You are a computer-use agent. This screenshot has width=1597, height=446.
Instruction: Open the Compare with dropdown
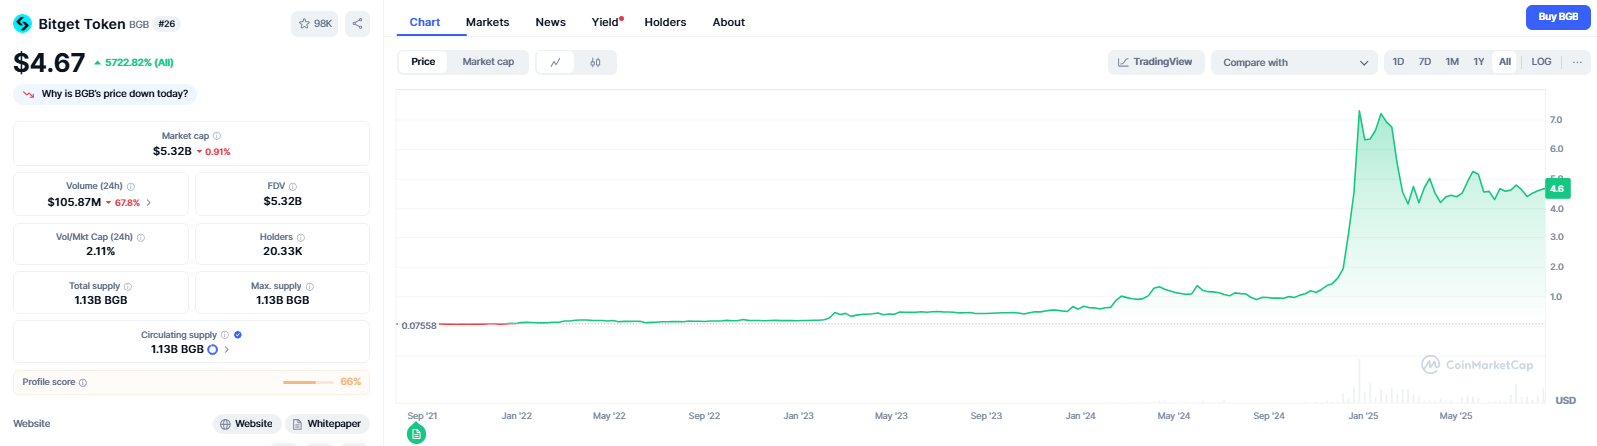1294,62
